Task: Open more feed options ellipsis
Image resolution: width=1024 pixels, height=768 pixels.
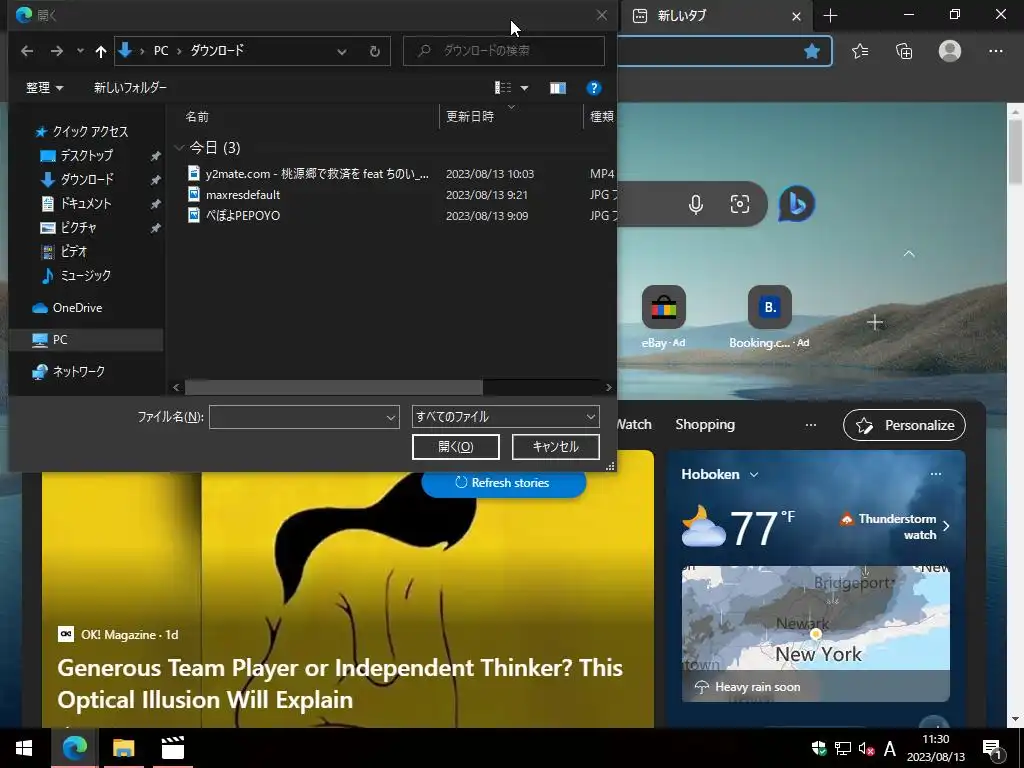Action: 810,424
